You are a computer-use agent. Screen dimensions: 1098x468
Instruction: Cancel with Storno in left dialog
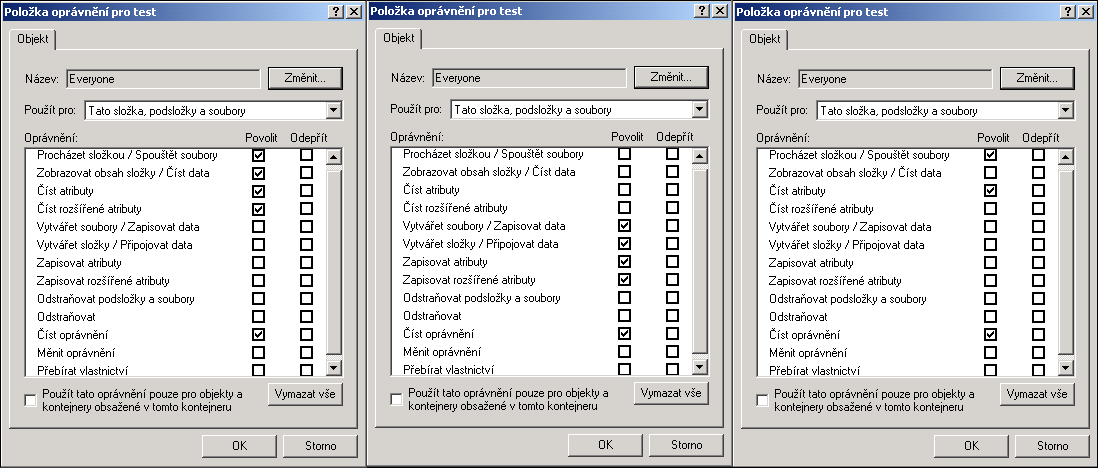(321, 446)
